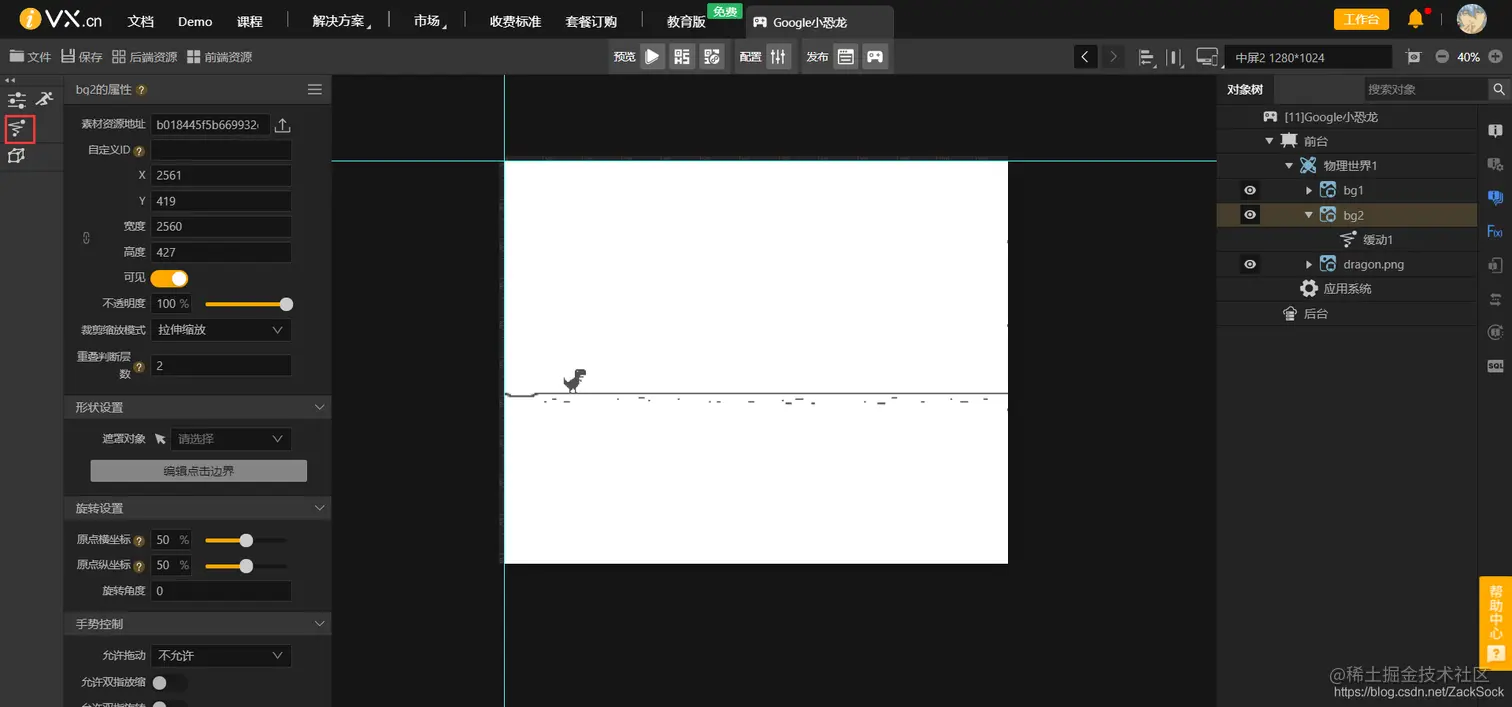The width and height of the screenshot is (1512, 707).
Task: Click the 原点横坐标 slider
Action: tap(246, 540)
